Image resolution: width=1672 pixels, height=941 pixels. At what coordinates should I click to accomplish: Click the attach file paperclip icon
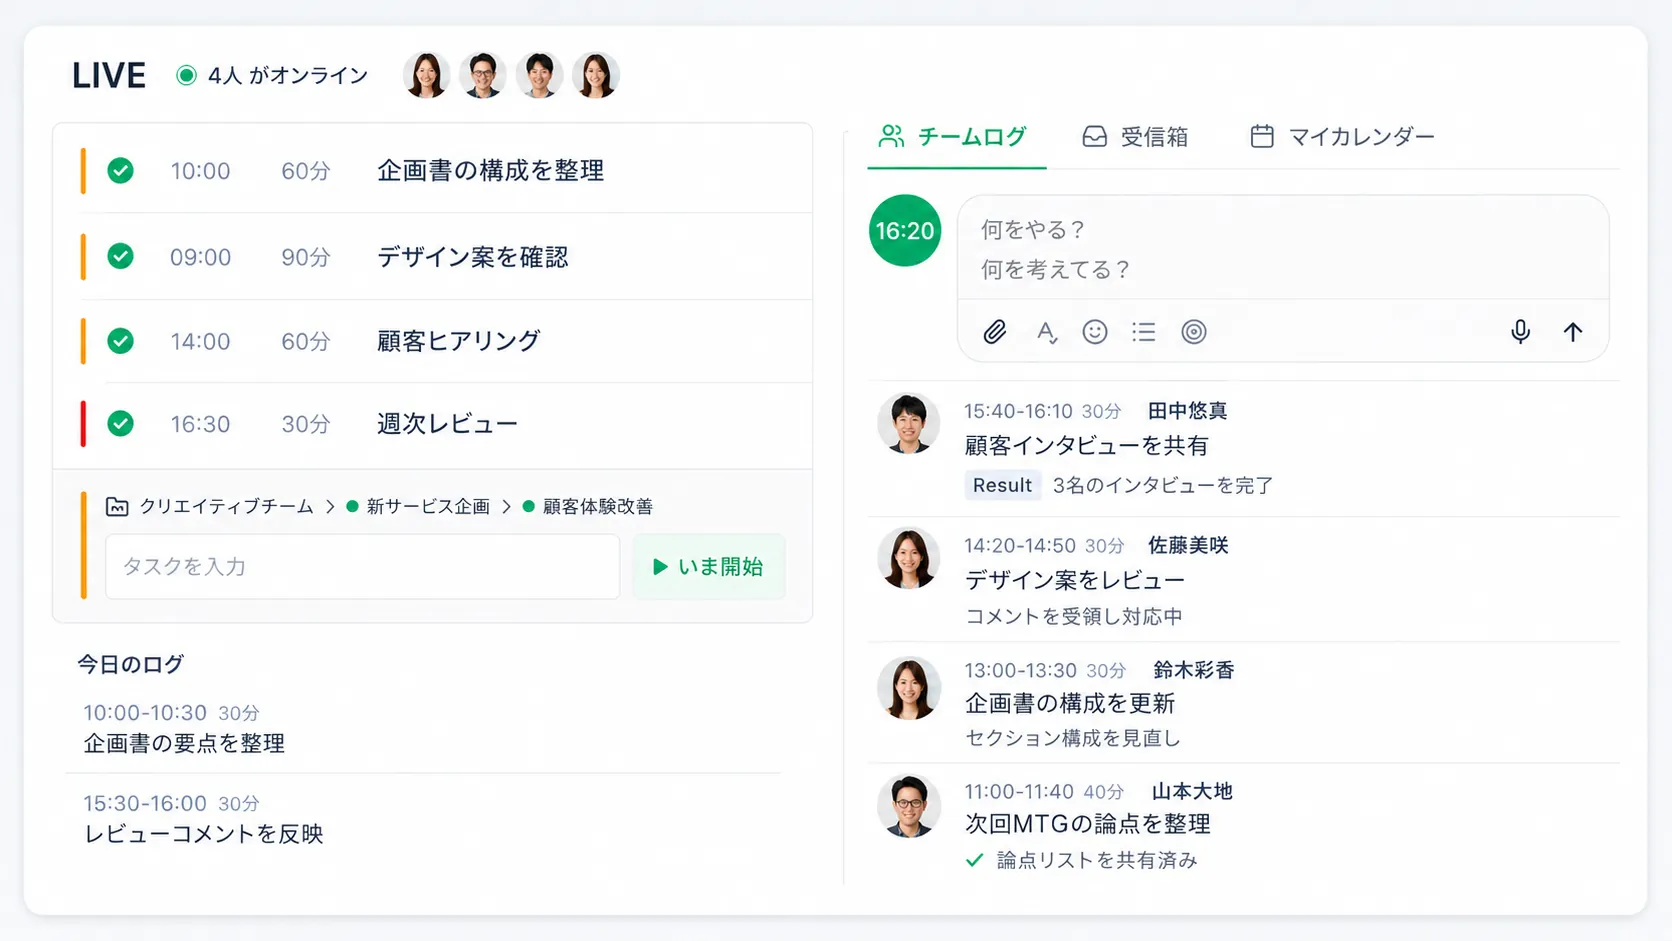coord(994,332)
